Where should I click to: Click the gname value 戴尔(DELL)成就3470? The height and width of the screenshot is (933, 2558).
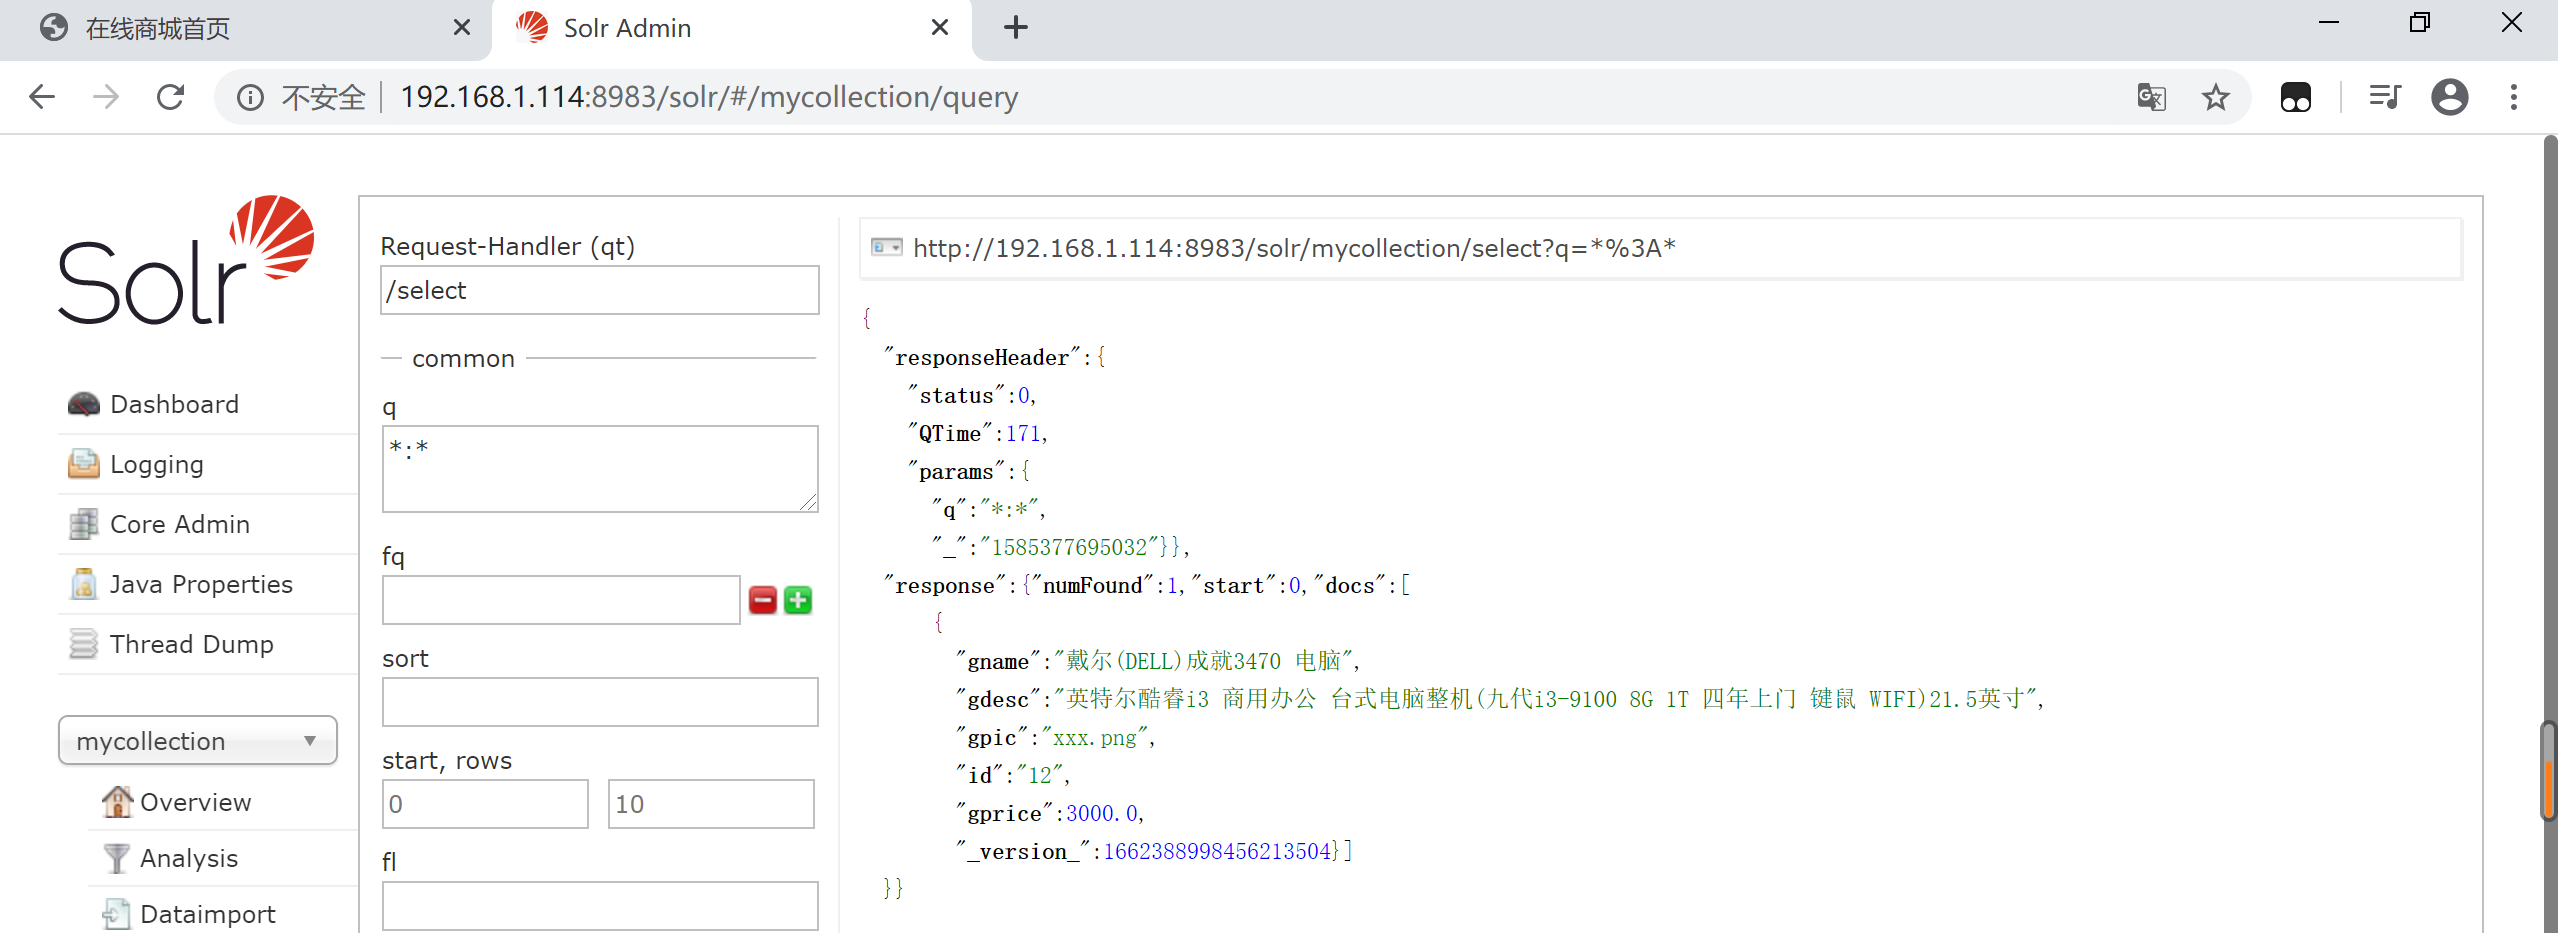point(1203,661)
